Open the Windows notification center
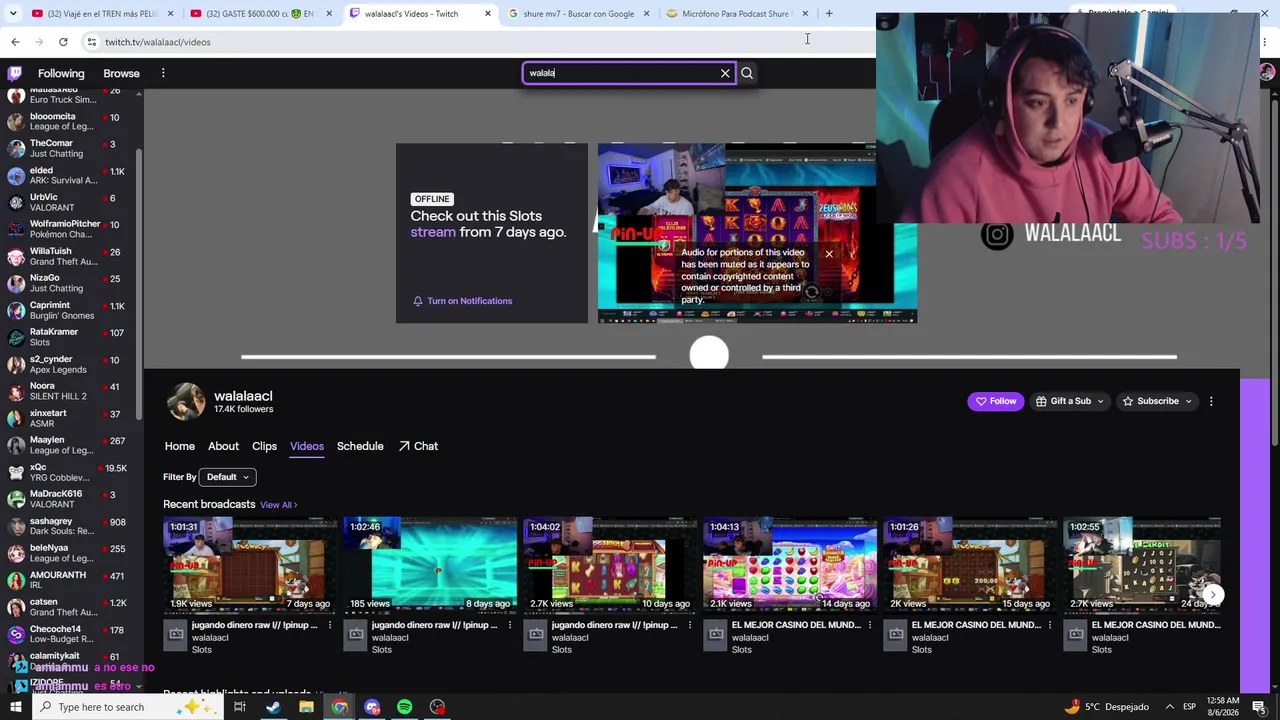This screenshot has width=1280, height=720. 1259,707
